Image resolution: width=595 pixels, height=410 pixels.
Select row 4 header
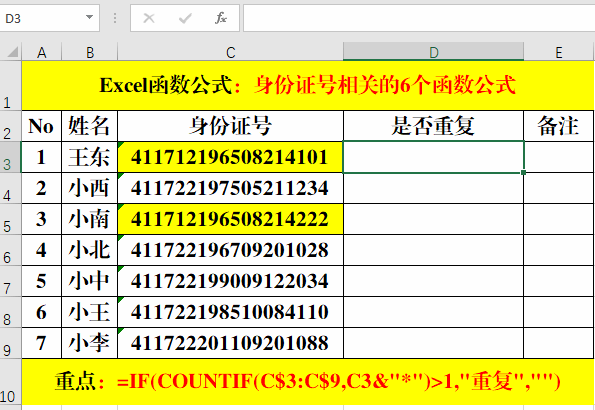[x=11, y=188]
